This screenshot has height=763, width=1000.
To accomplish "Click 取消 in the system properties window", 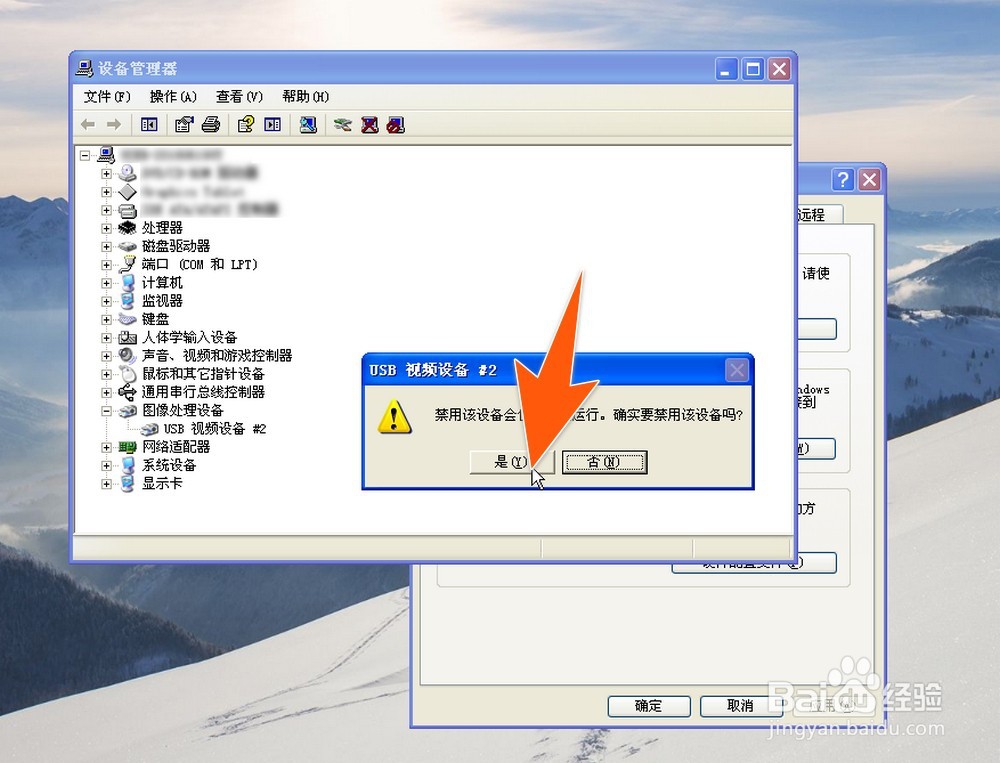I will 741,706.
